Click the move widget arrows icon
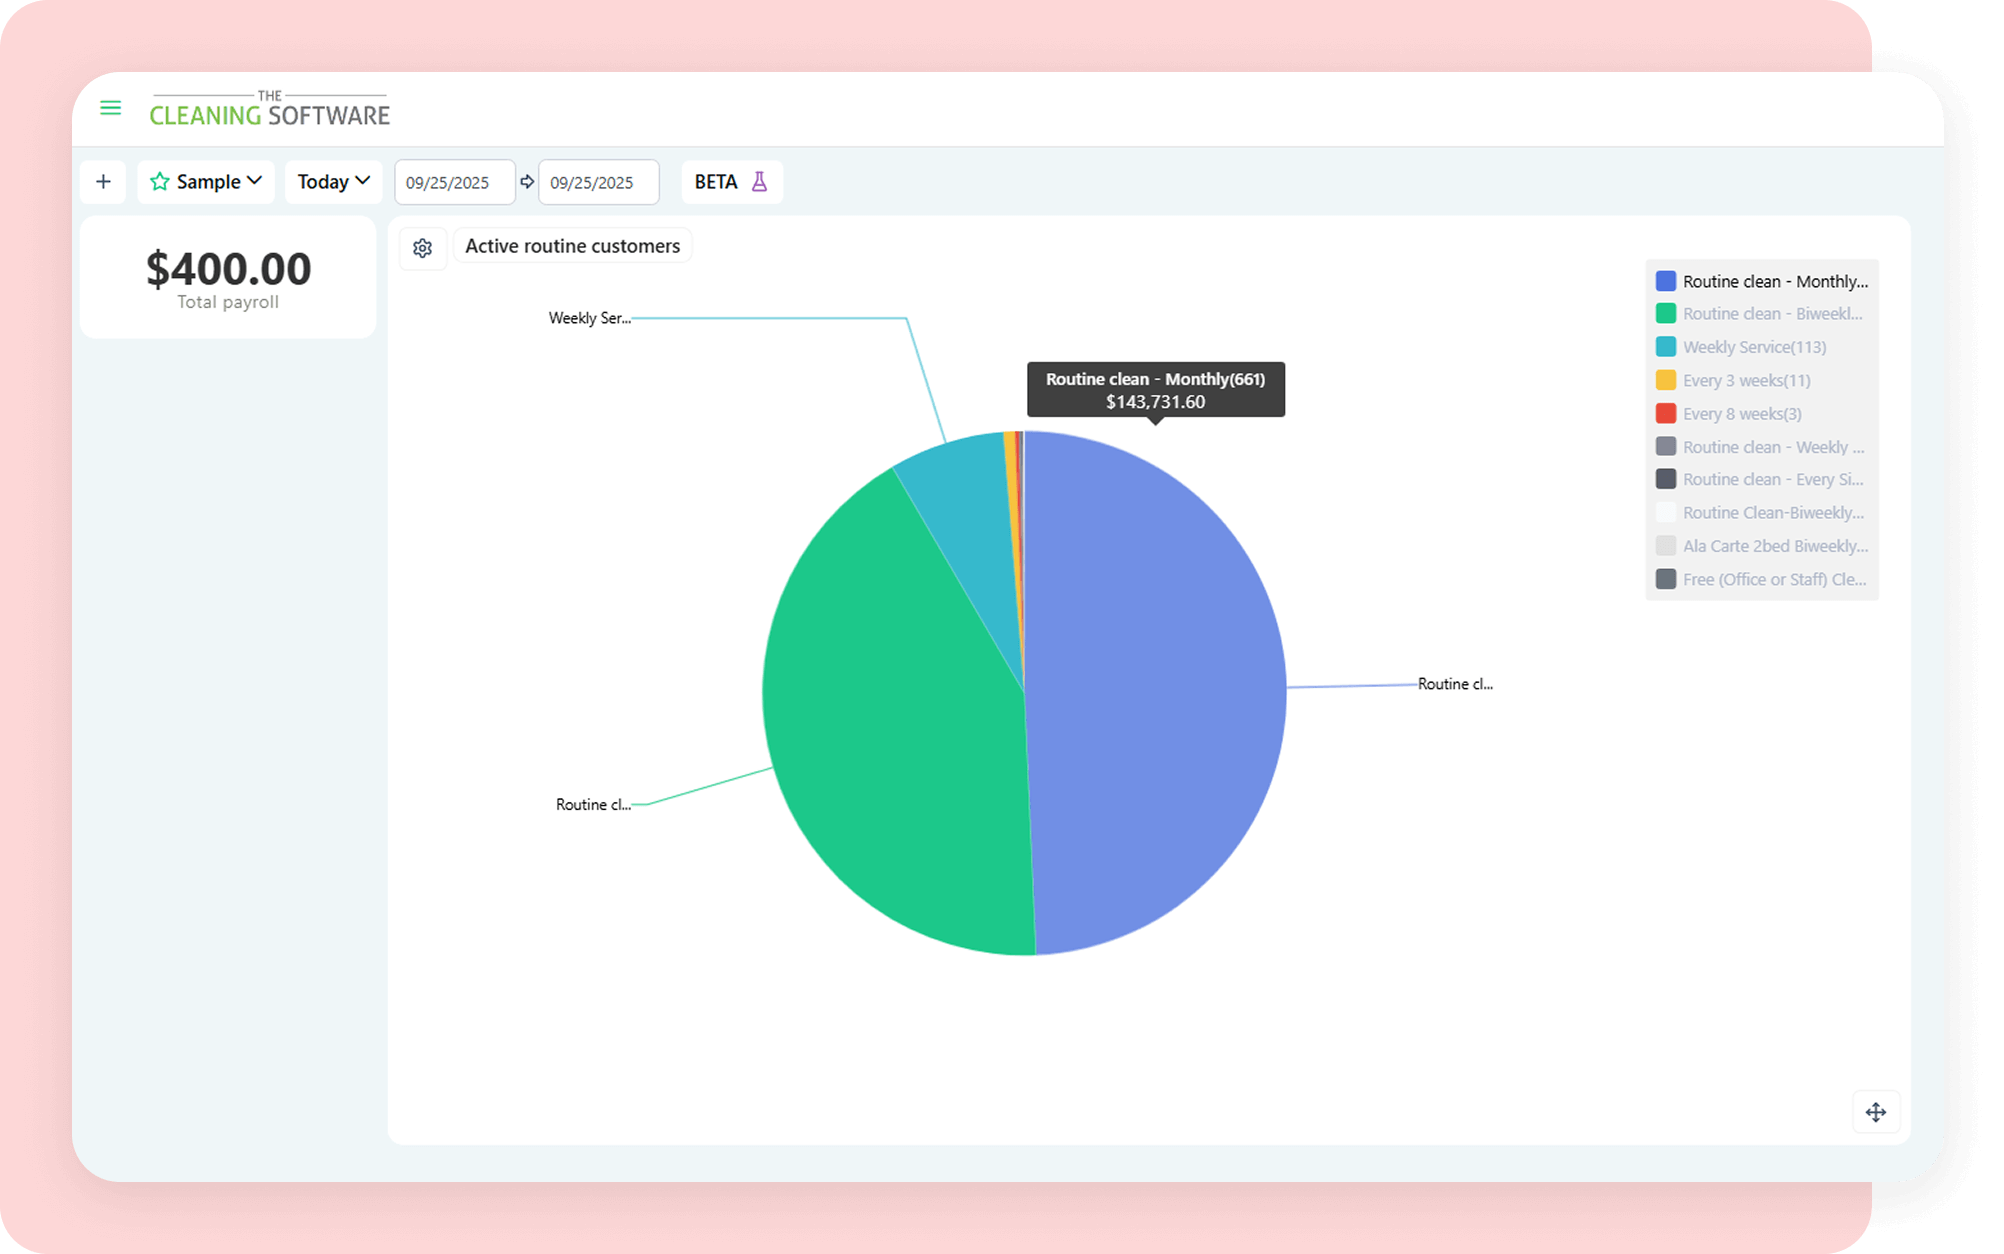2004x1254 pixels. pyautogui.click(x=1875, y=1112)
